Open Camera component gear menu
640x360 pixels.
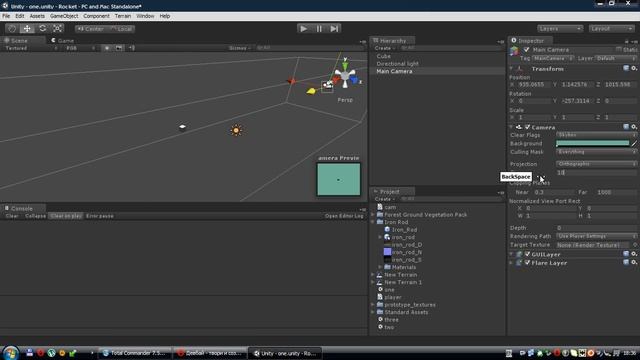click(x=633, y=127)
